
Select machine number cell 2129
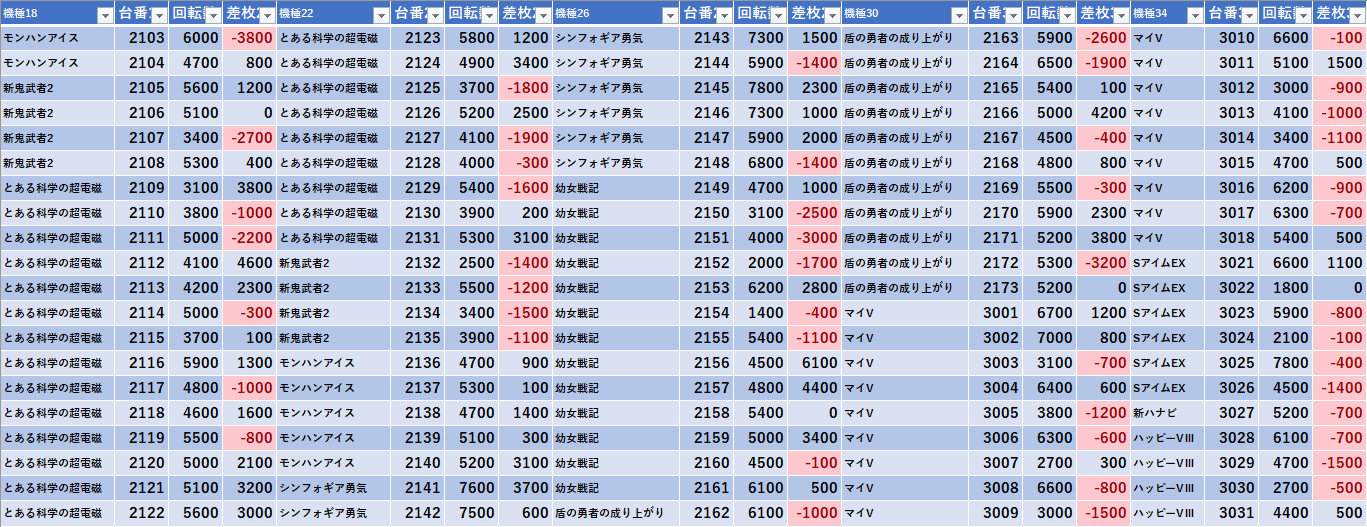click(x=417, y=188)
